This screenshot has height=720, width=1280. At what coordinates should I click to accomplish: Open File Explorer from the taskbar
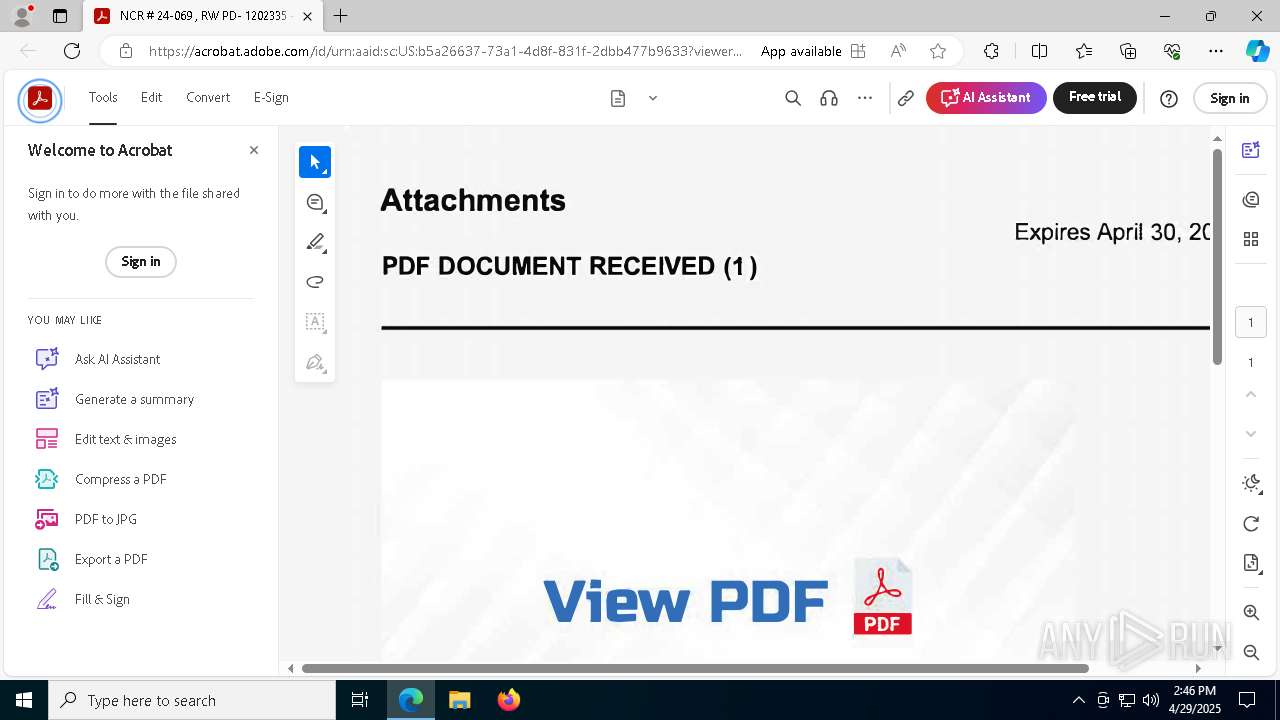click(x=460, y=700)
